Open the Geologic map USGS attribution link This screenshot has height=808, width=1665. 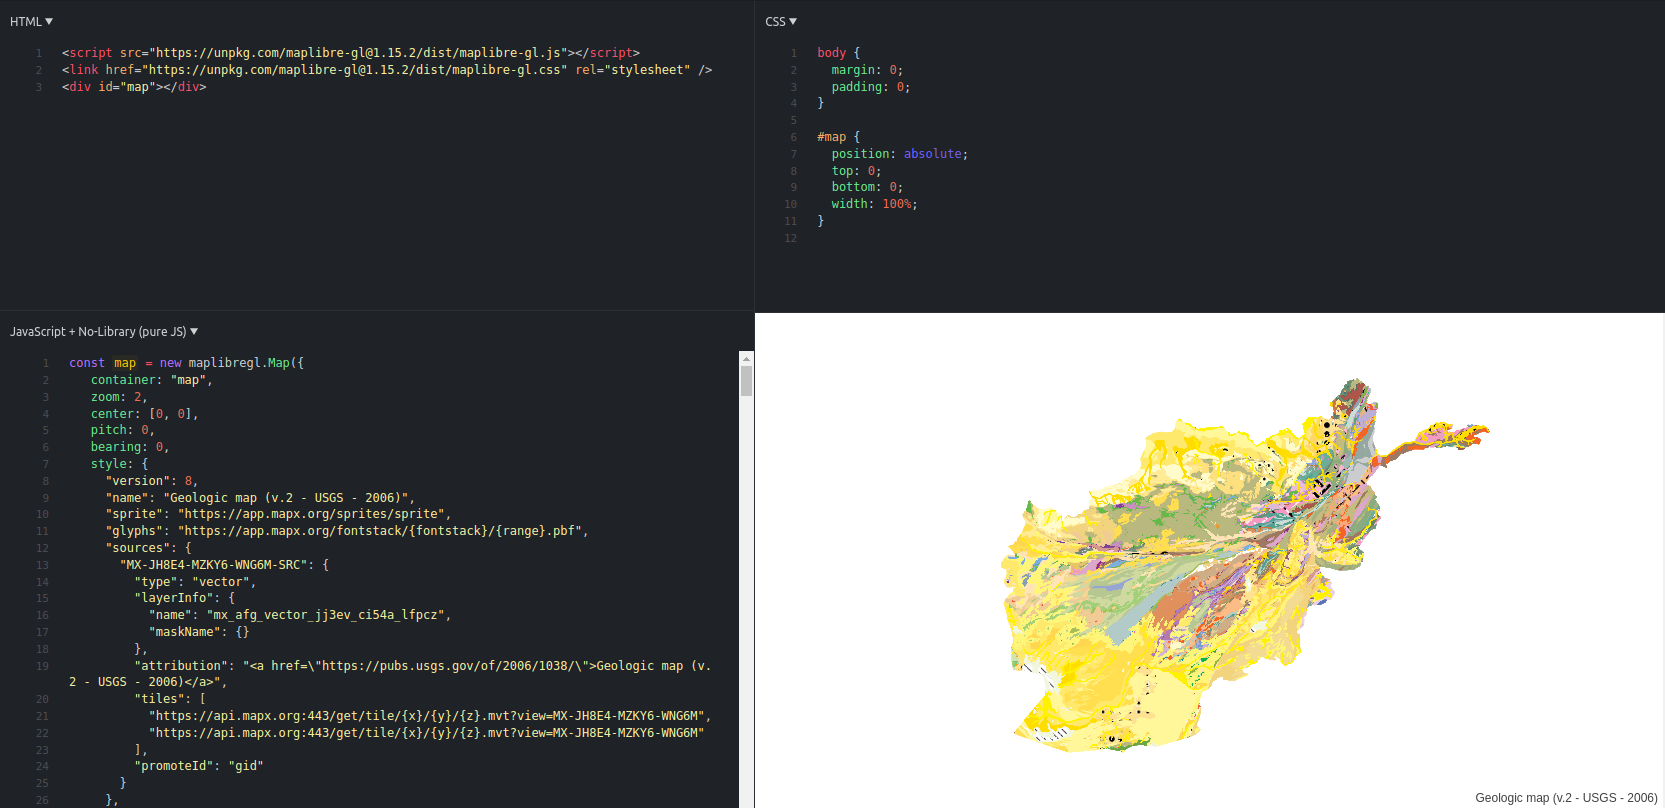tap(1566, 797)
